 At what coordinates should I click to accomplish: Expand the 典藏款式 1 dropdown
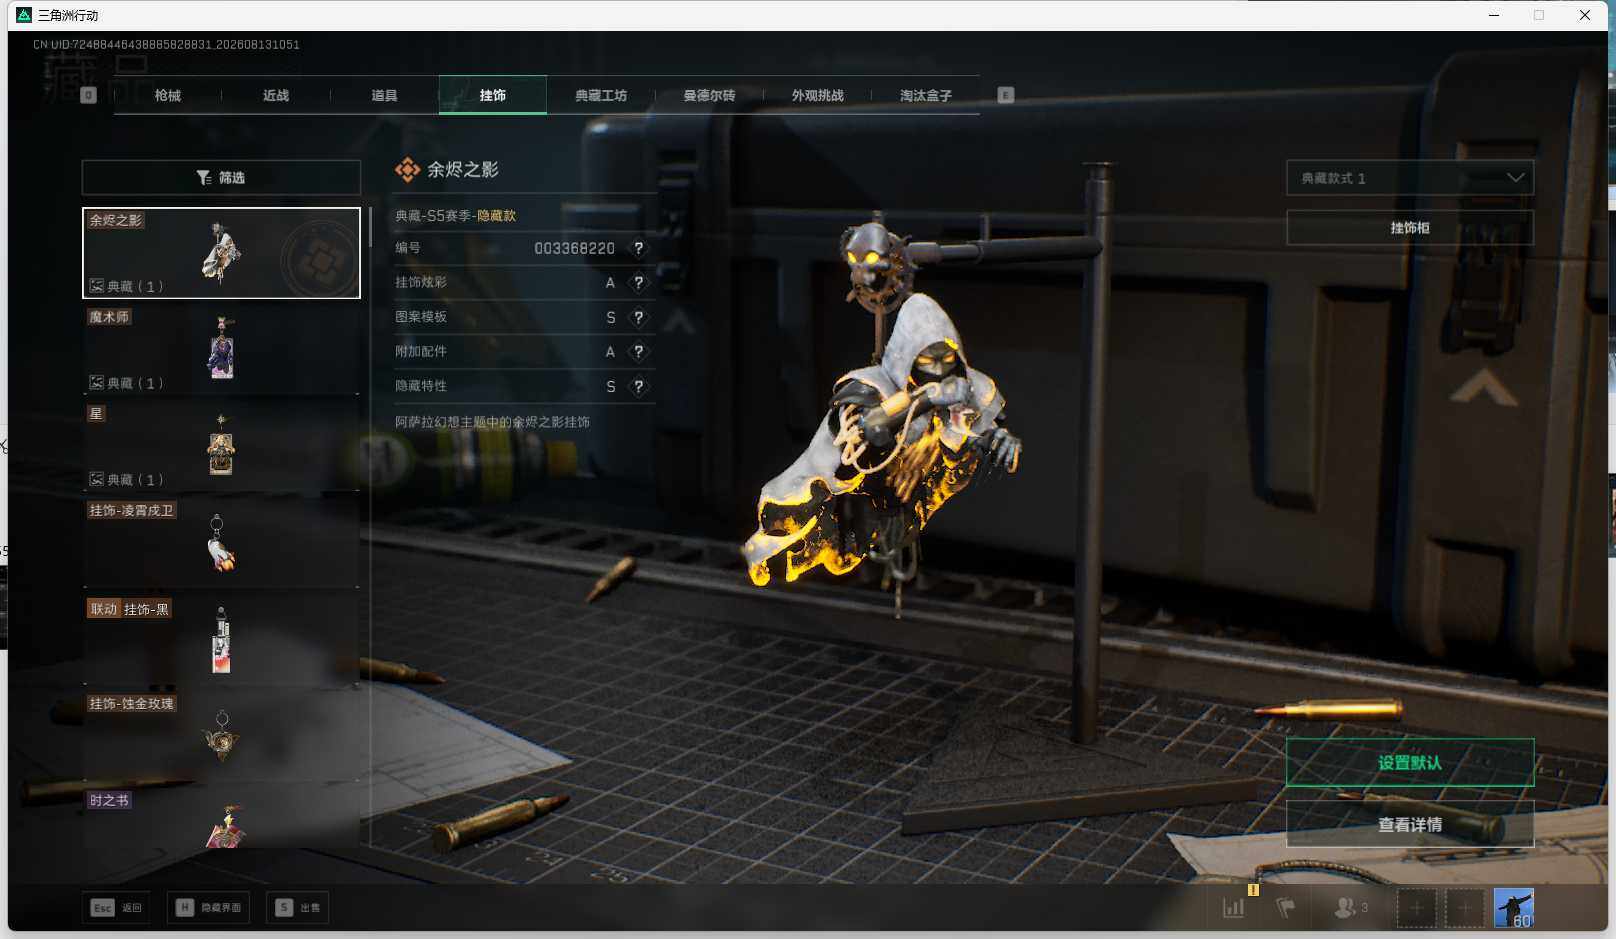[1410, 178]
